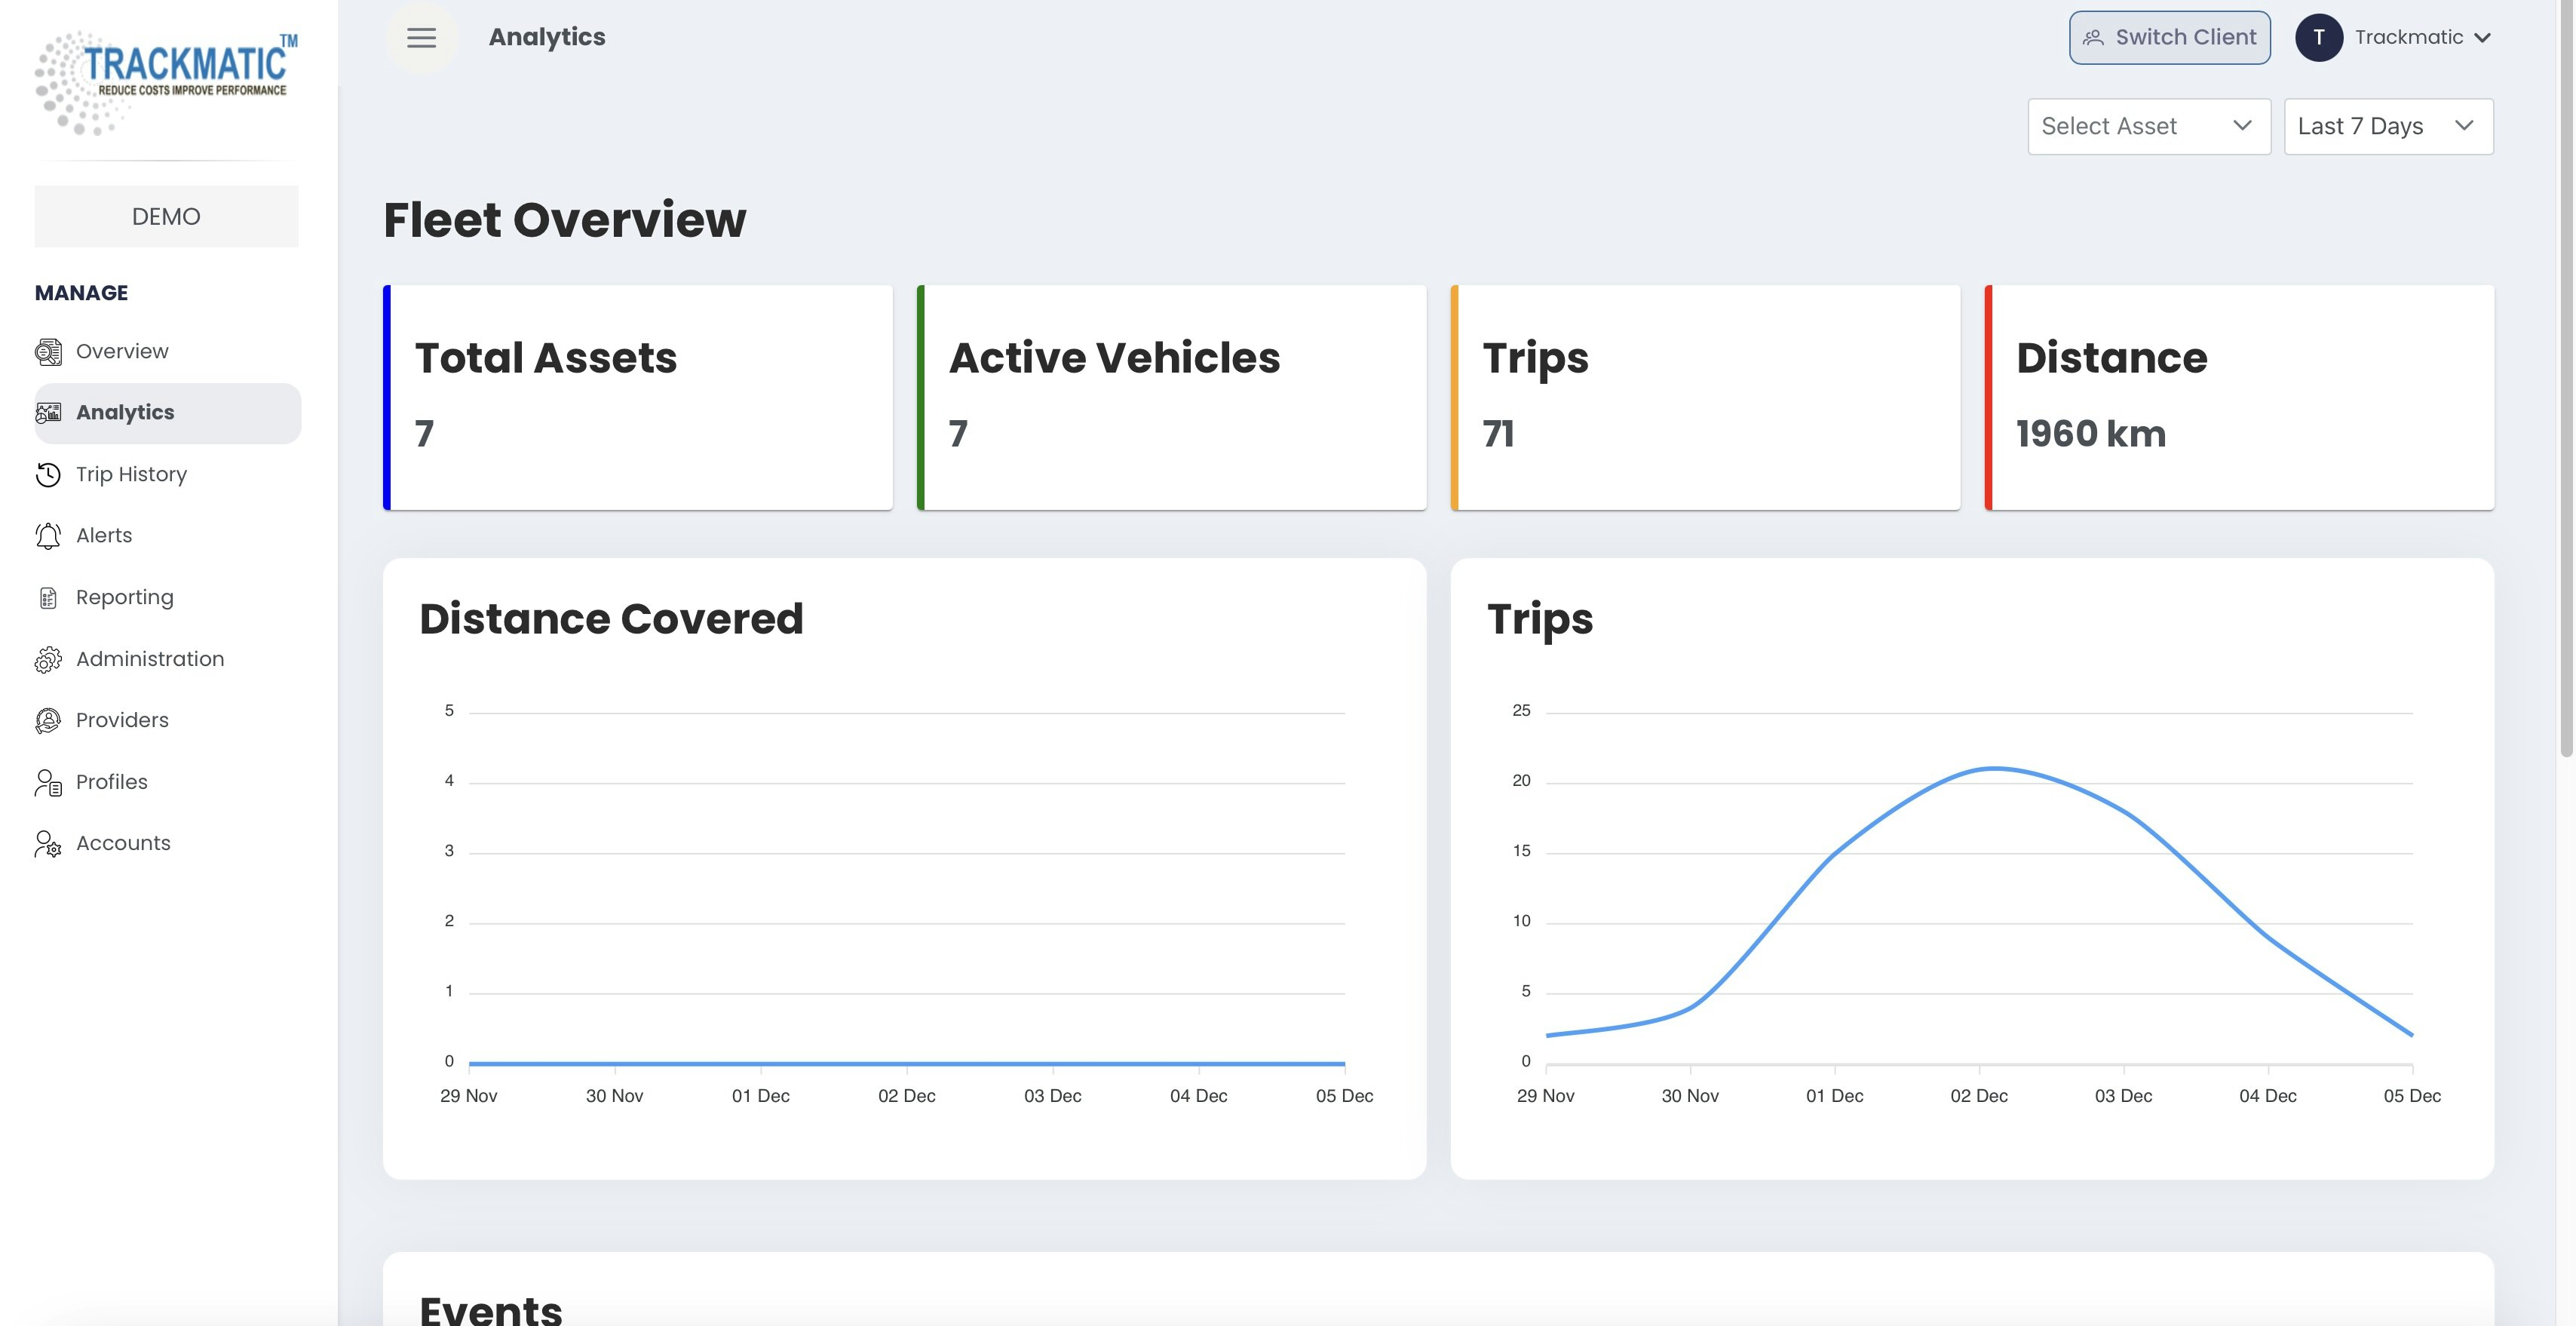The width and height of the screenshot is (2576, 1326).
Task: Click the Switch Client button
Action: [x=2169, y=38]
